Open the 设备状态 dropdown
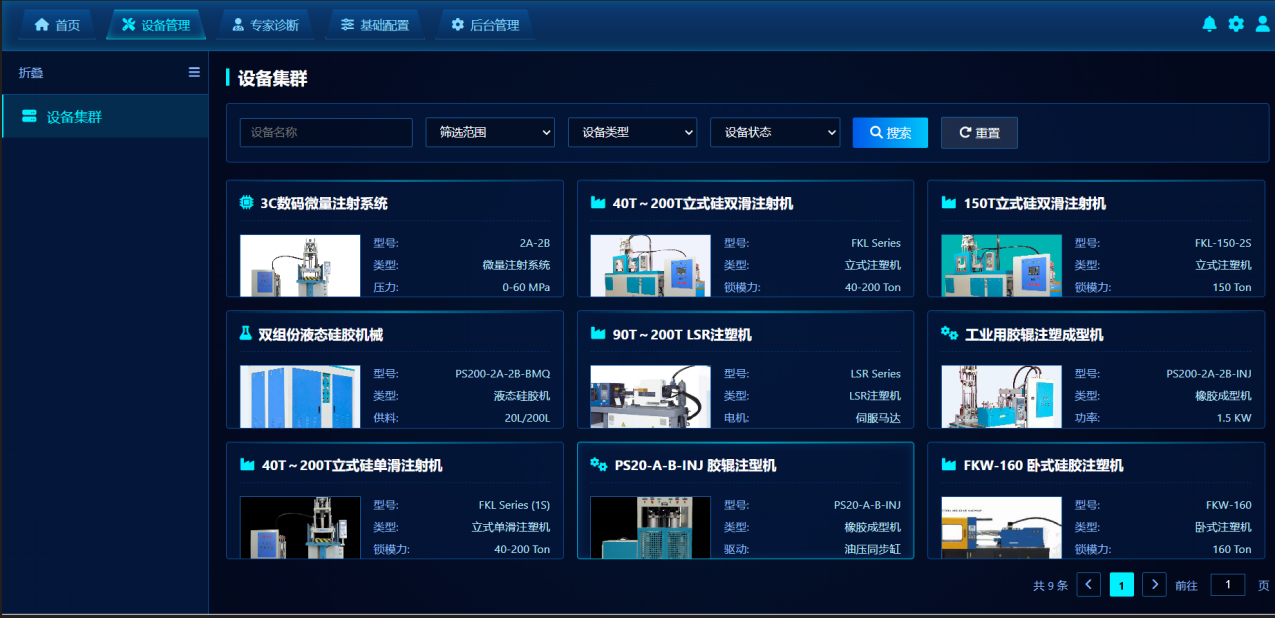 [x=774, y=132]
